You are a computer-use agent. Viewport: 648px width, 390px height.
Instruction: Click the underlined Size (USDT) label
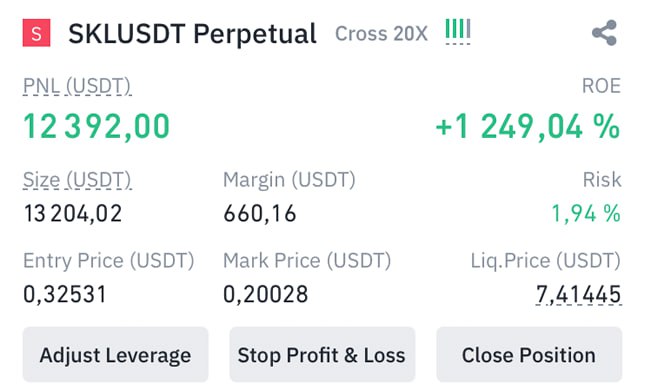tap(77, 181)
